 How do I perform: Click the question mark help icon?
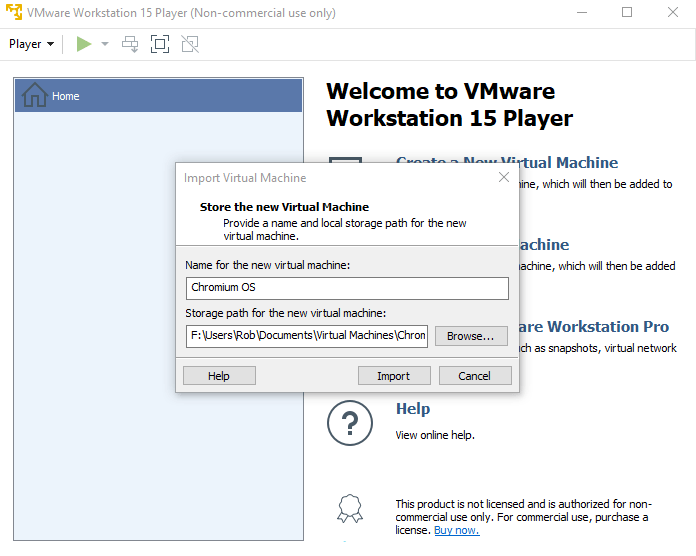[350, 423]
